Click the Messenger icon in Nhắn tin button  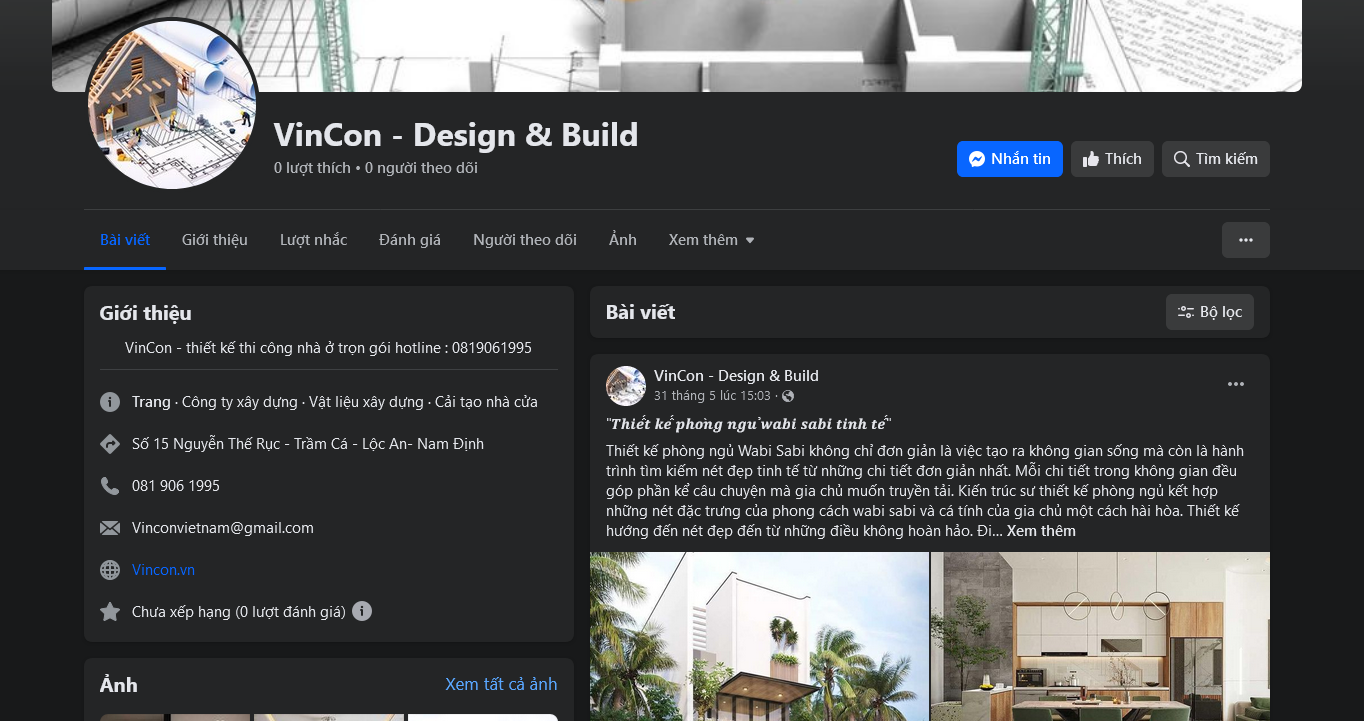coord(977,159)
